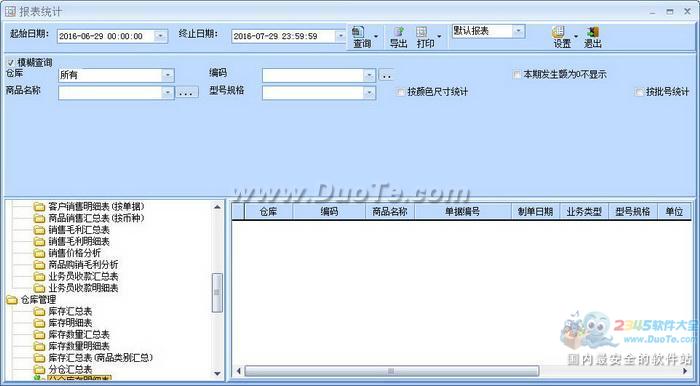Select the 库存汇总表 folder icon
Image resolution: width=700 pixels, height=386 pixels.
[x=40, y=311]
